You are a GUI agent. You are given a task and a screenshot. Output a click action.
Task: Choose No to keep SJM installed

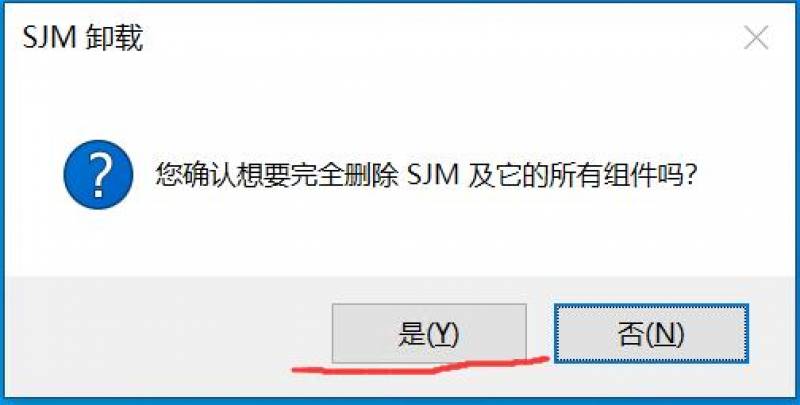click(x=651, y=334)
